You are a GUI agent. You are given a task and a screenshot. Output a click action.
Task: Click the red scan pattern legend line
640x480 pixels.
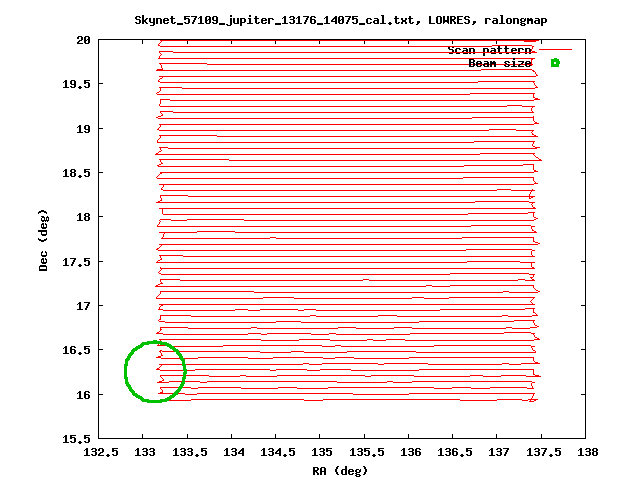coord(556,49)
